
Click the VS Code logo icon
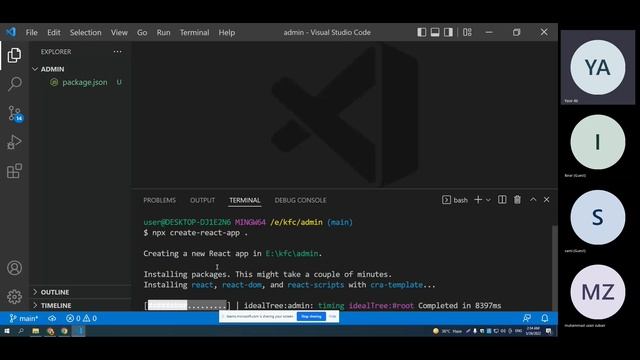pos(11,32)
